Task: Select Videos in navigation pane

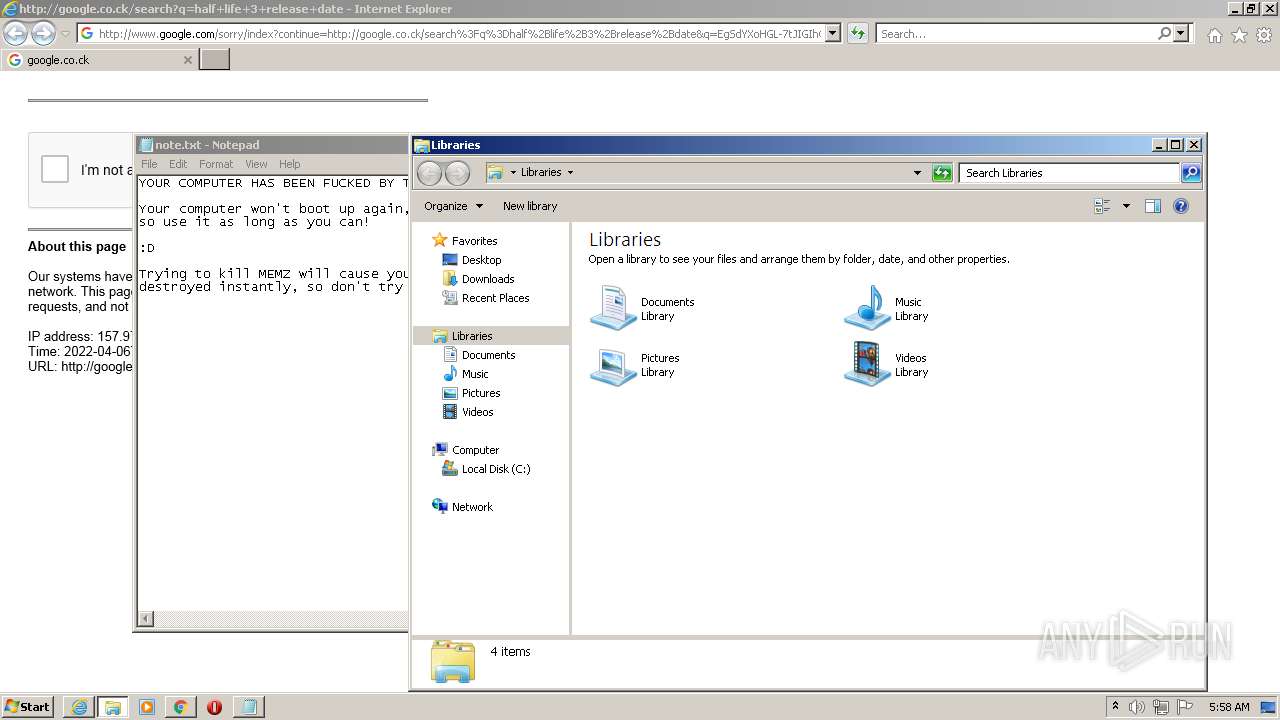Action: [477, 412]
